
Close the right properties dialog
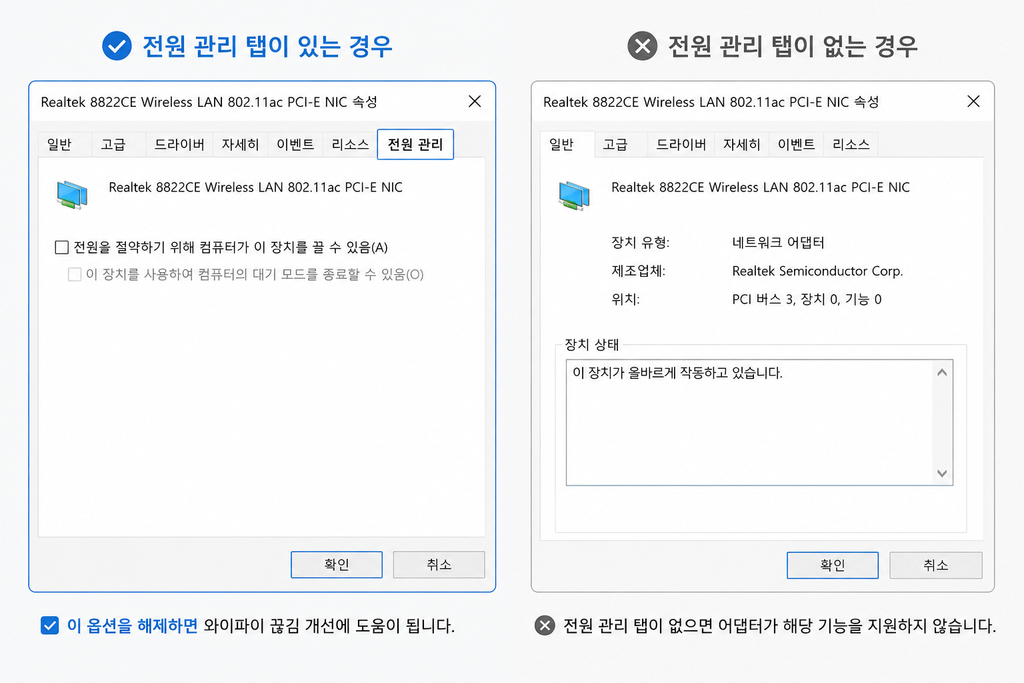click(974, 101)
